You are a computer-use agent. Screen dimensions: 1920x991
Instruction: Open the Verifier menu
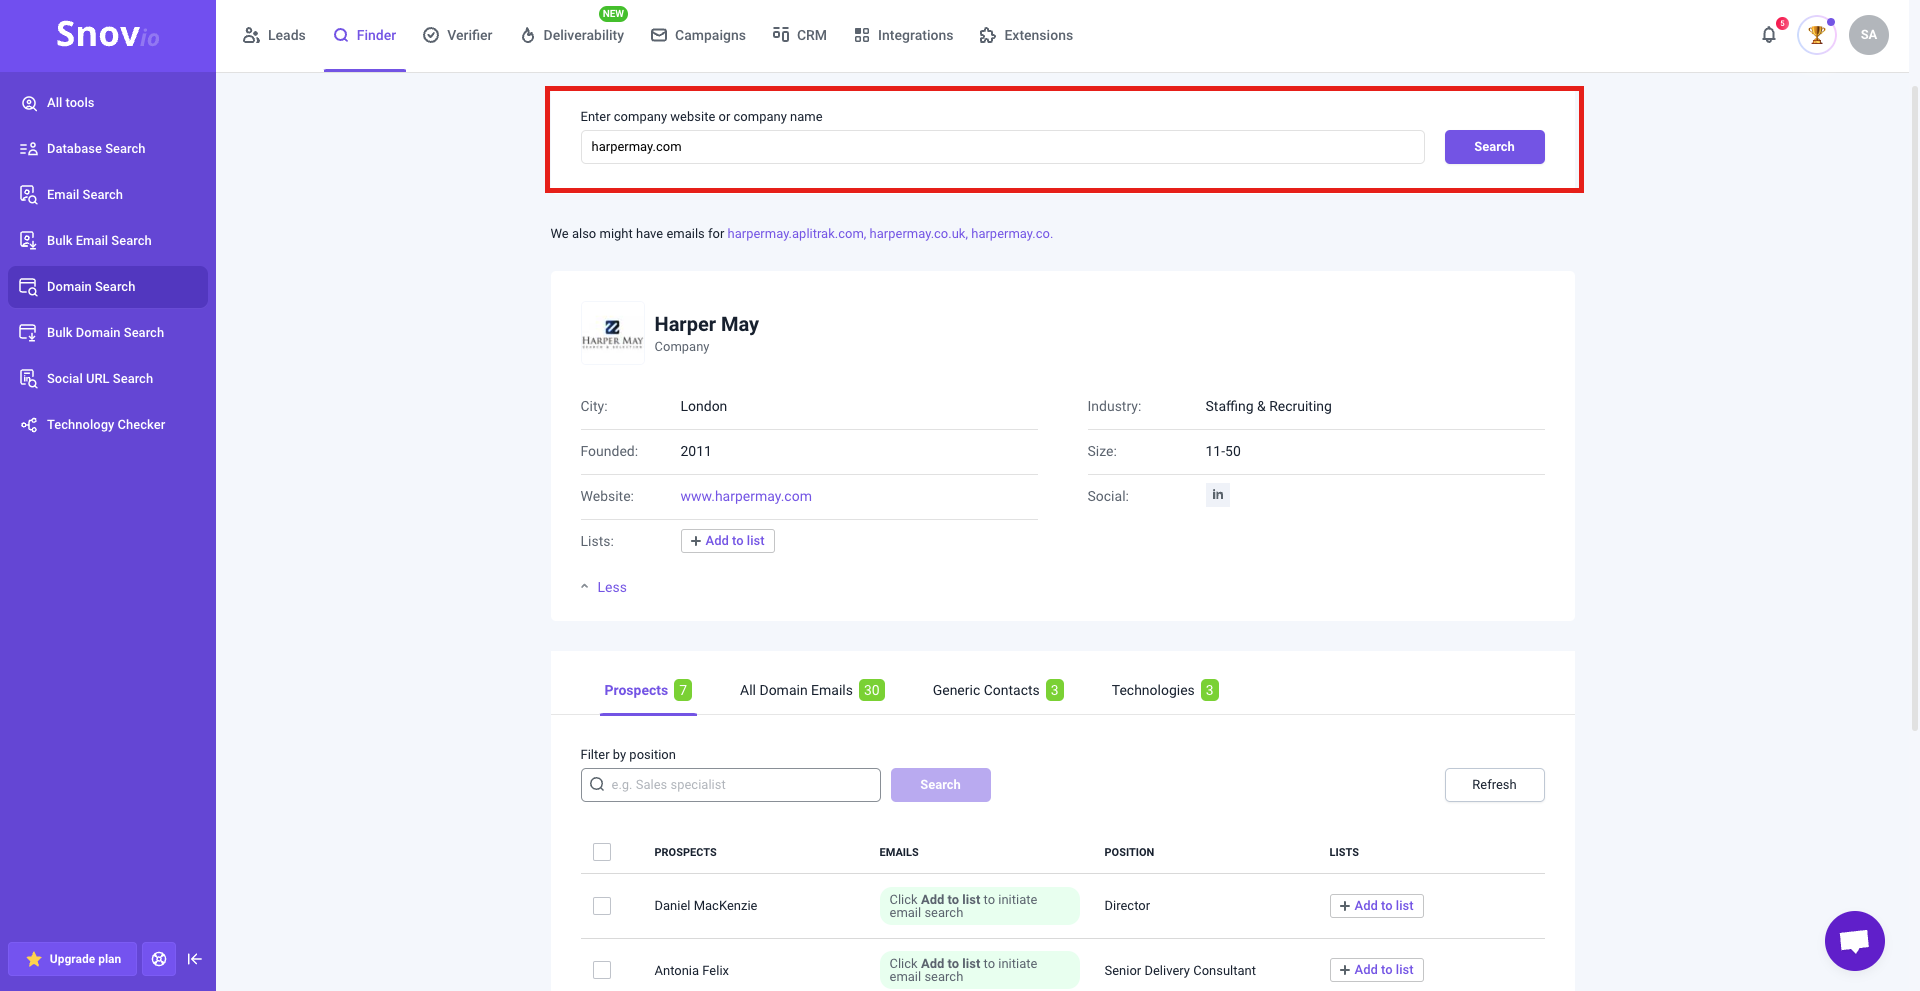pyautogui.click(x=458, y=35)
